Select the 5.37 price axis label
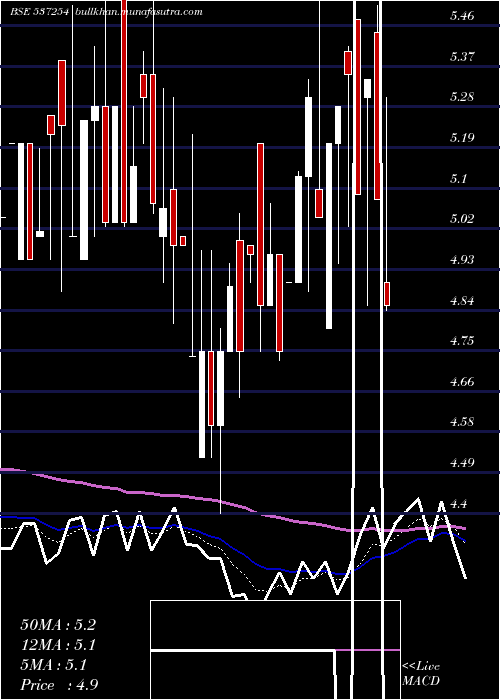Viewport: 500px width, 700px height. click(x=462, y=57)
